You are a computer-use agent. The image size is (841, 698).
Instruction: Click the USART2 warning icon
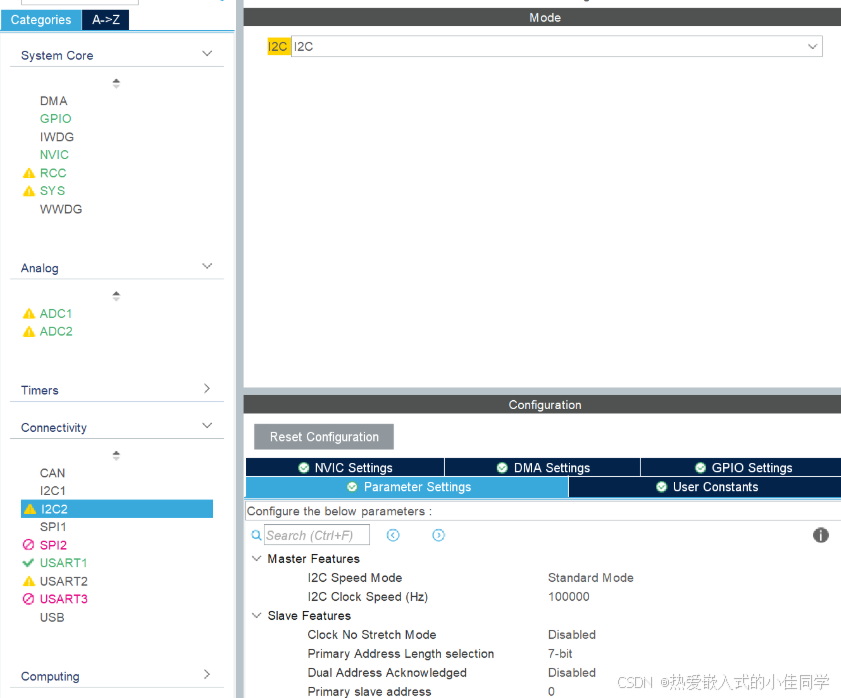pos(29,581)
